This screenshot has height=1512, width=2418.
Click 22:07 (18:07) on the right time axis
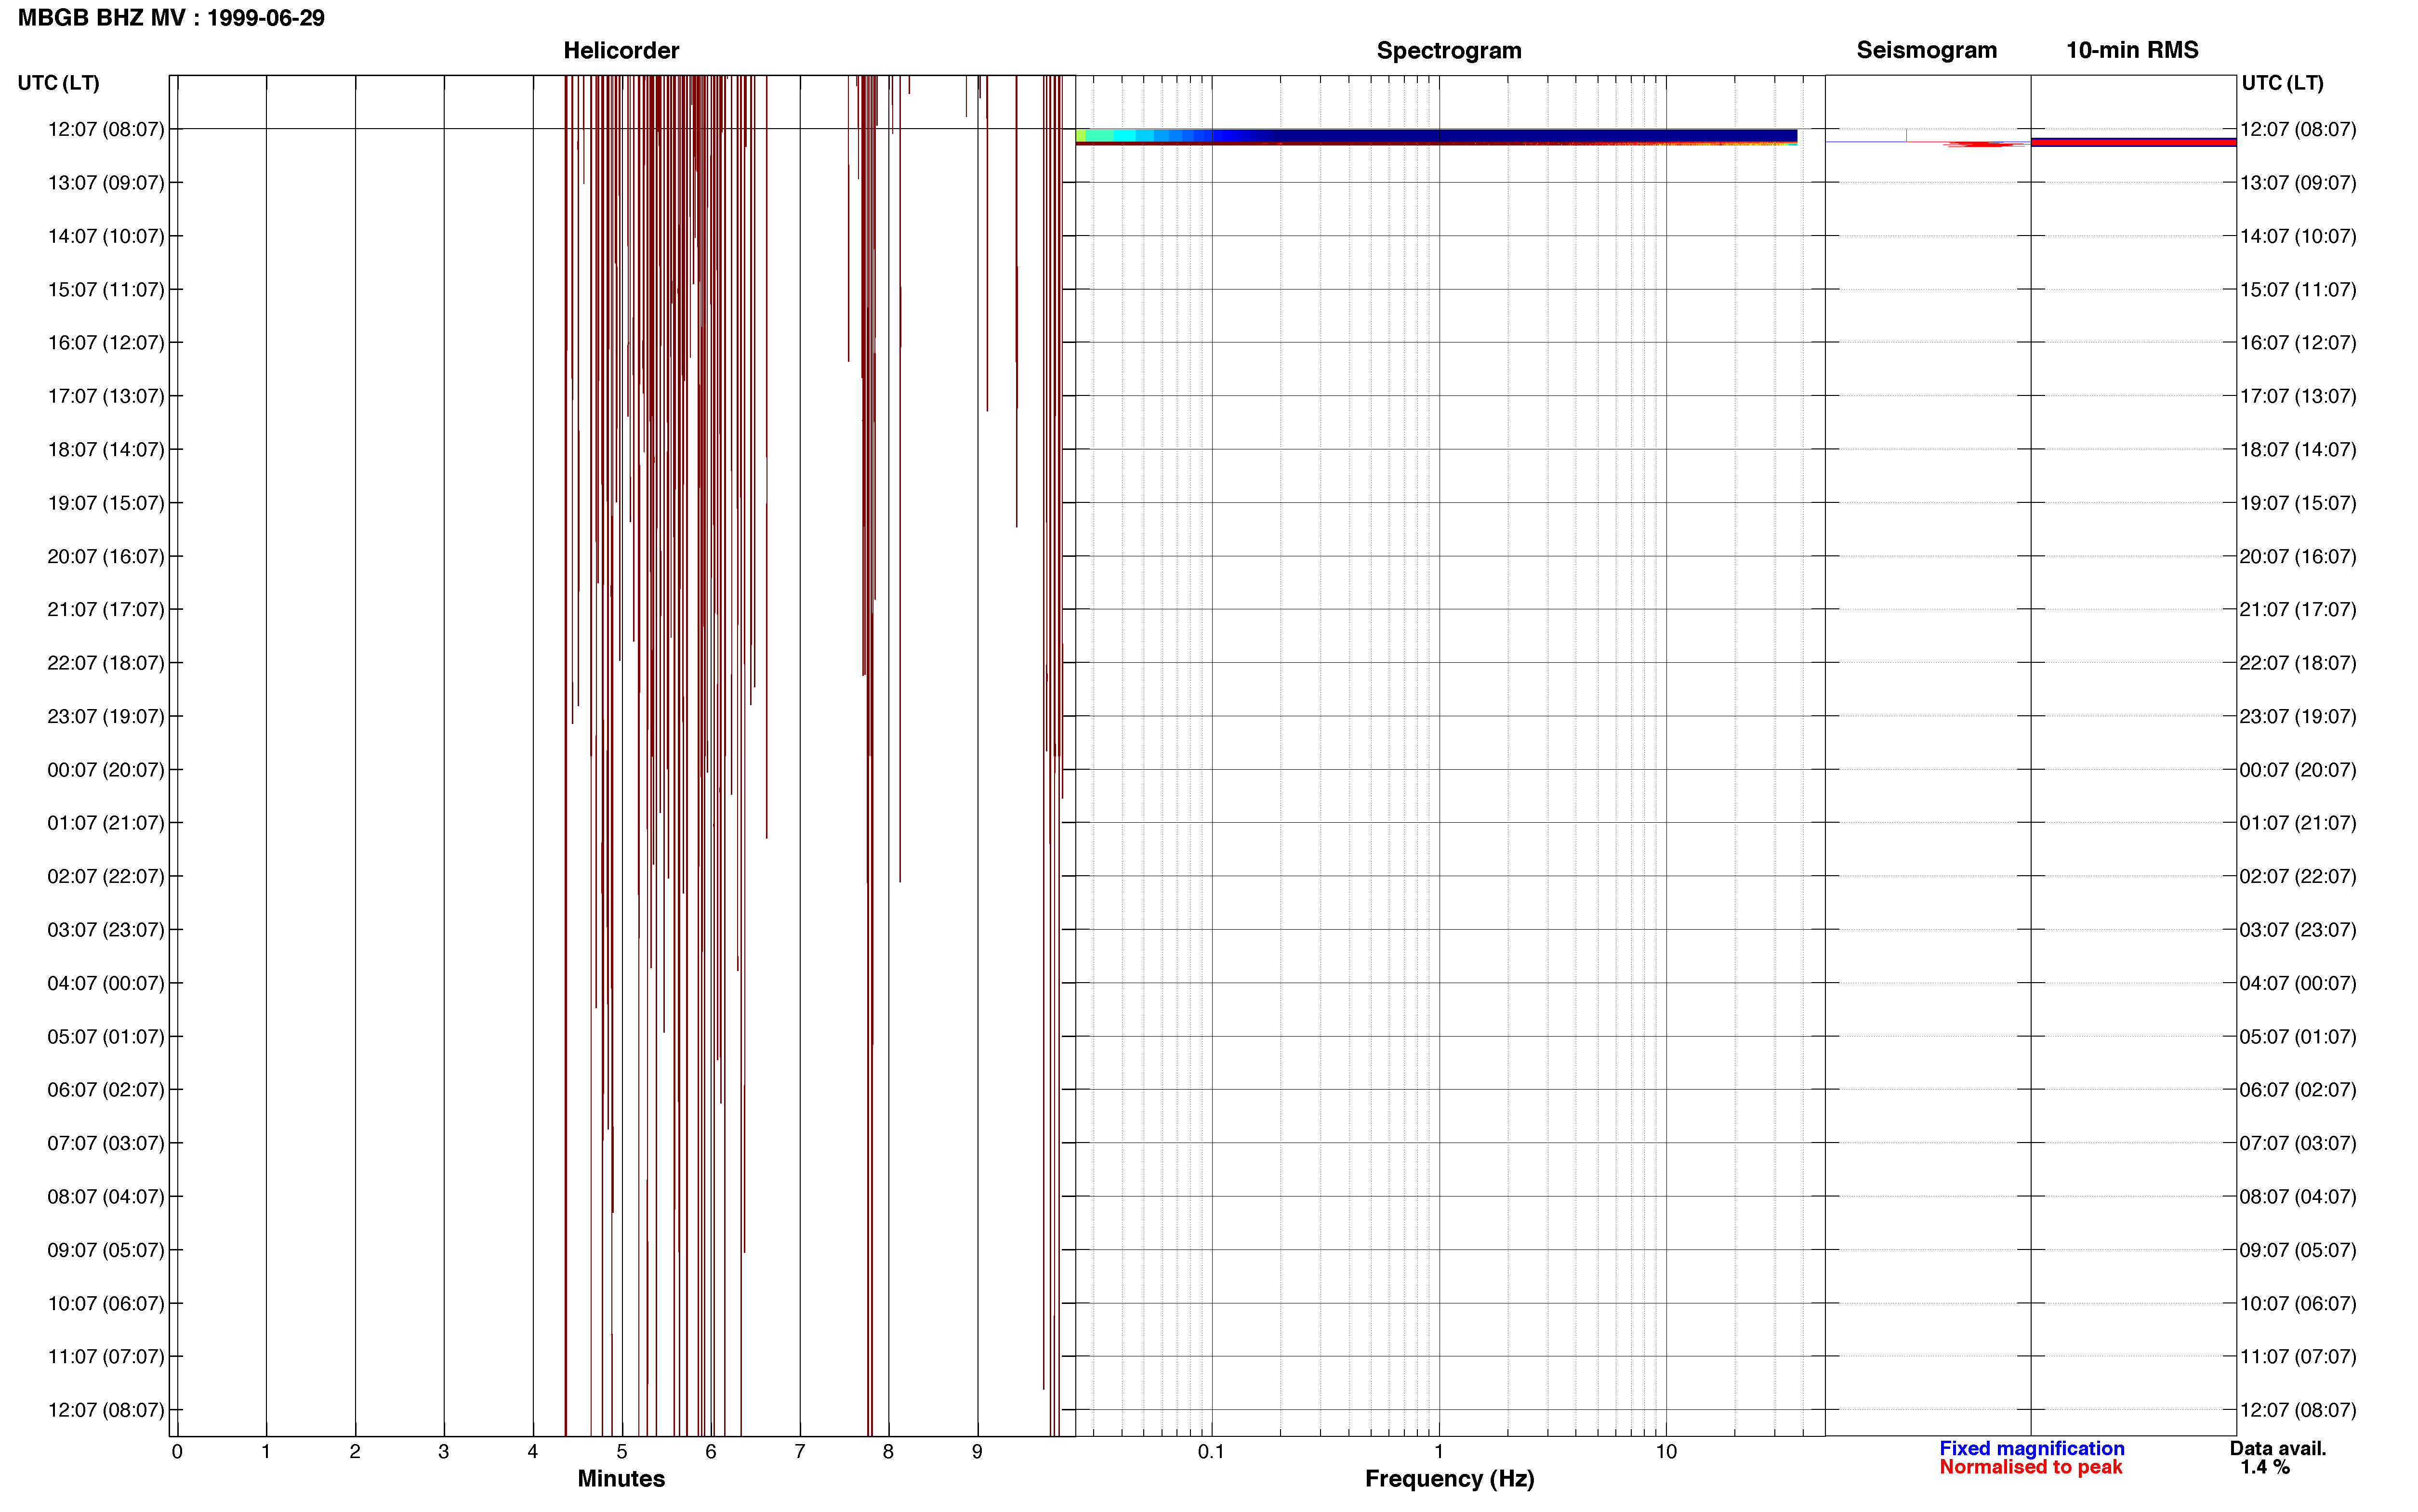click(2298, 663)
